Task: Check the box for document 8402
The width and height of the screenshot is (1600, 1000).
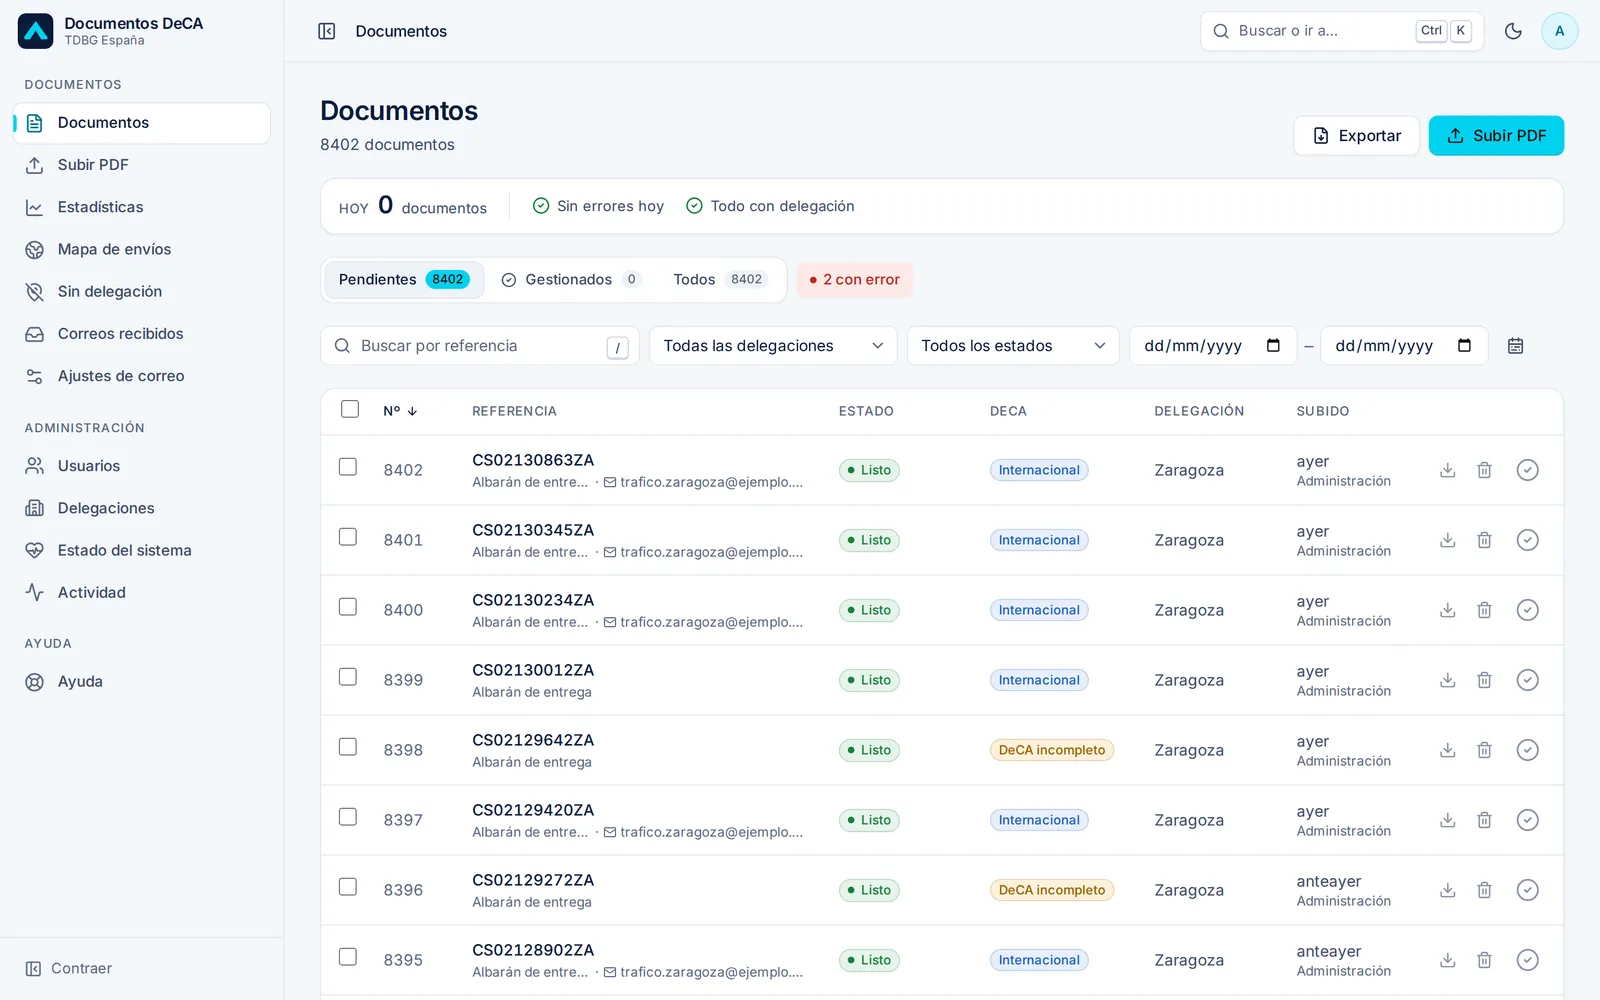Action: [348, 467]
